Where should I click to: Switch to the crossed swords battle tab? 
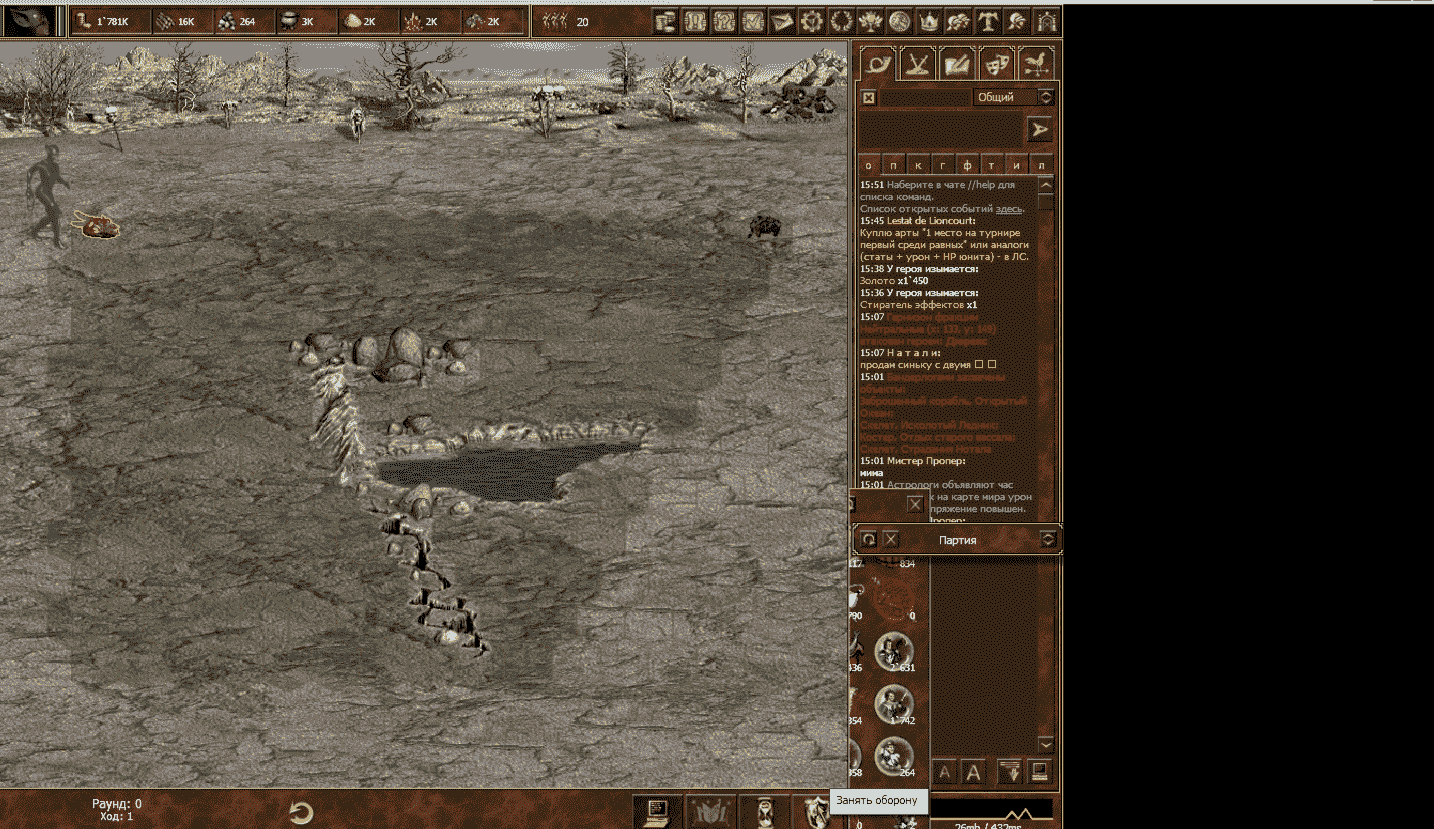click(917, 64)
